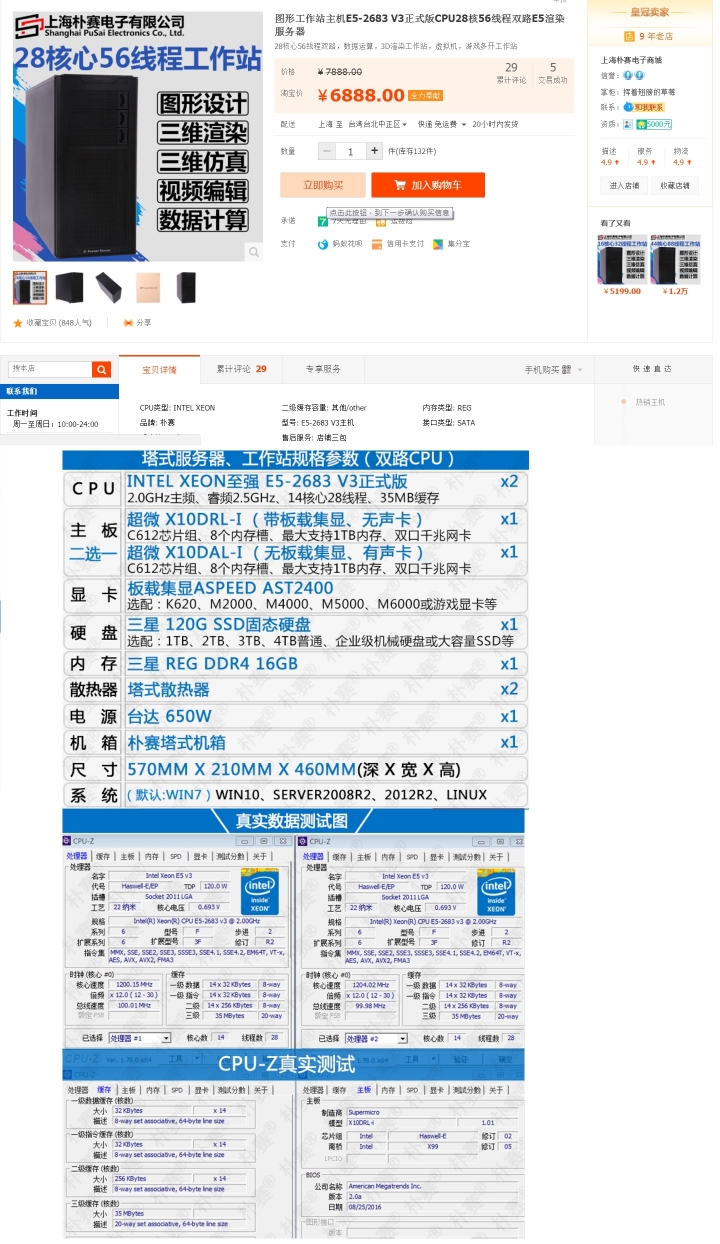This screenshot has height=1244, width=720.
Task: Decrease quantity with the minus button
Action: pyautogui.click(x=326, y=151)
